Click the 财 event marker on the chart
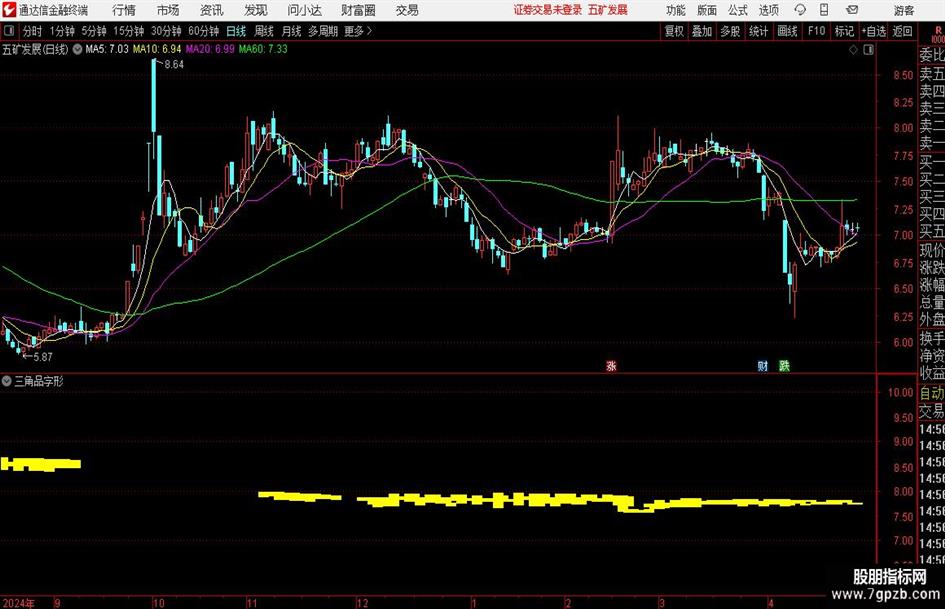The height and width of the screenshot is (609, 945). click(762, 365)
